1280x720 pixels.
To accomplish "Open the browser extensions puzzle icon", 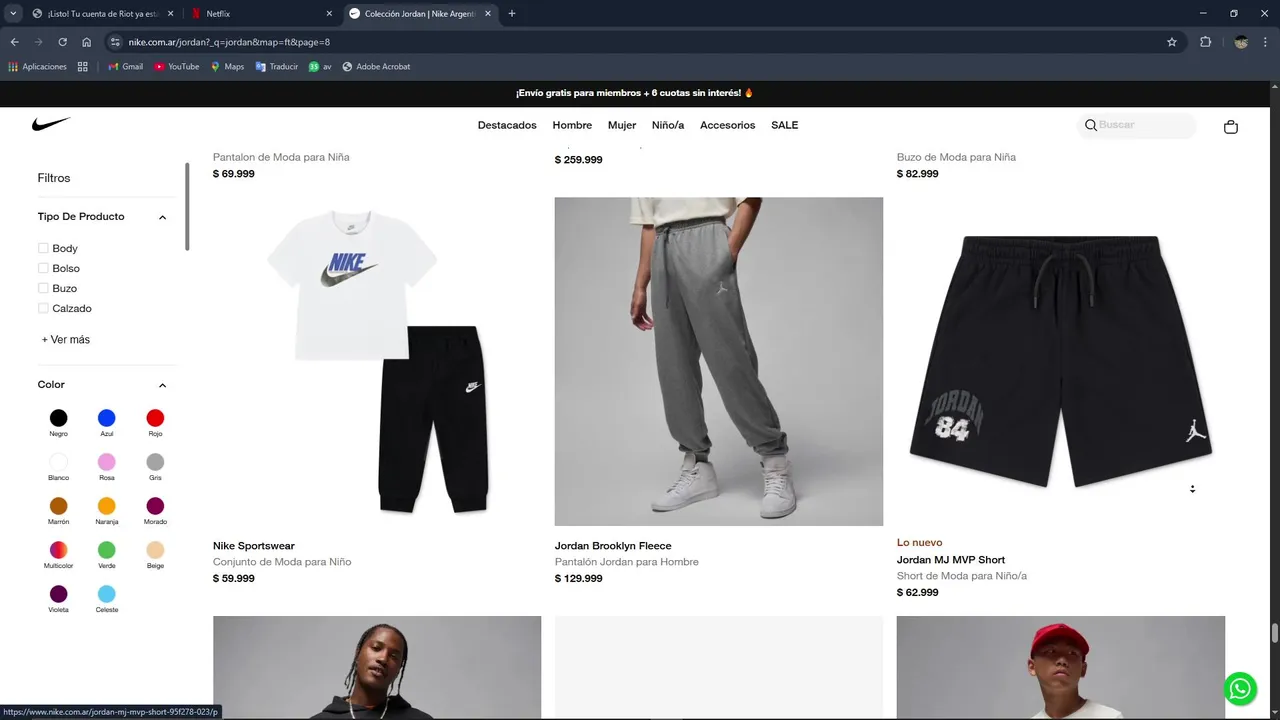I will (x=1205, y=42).
